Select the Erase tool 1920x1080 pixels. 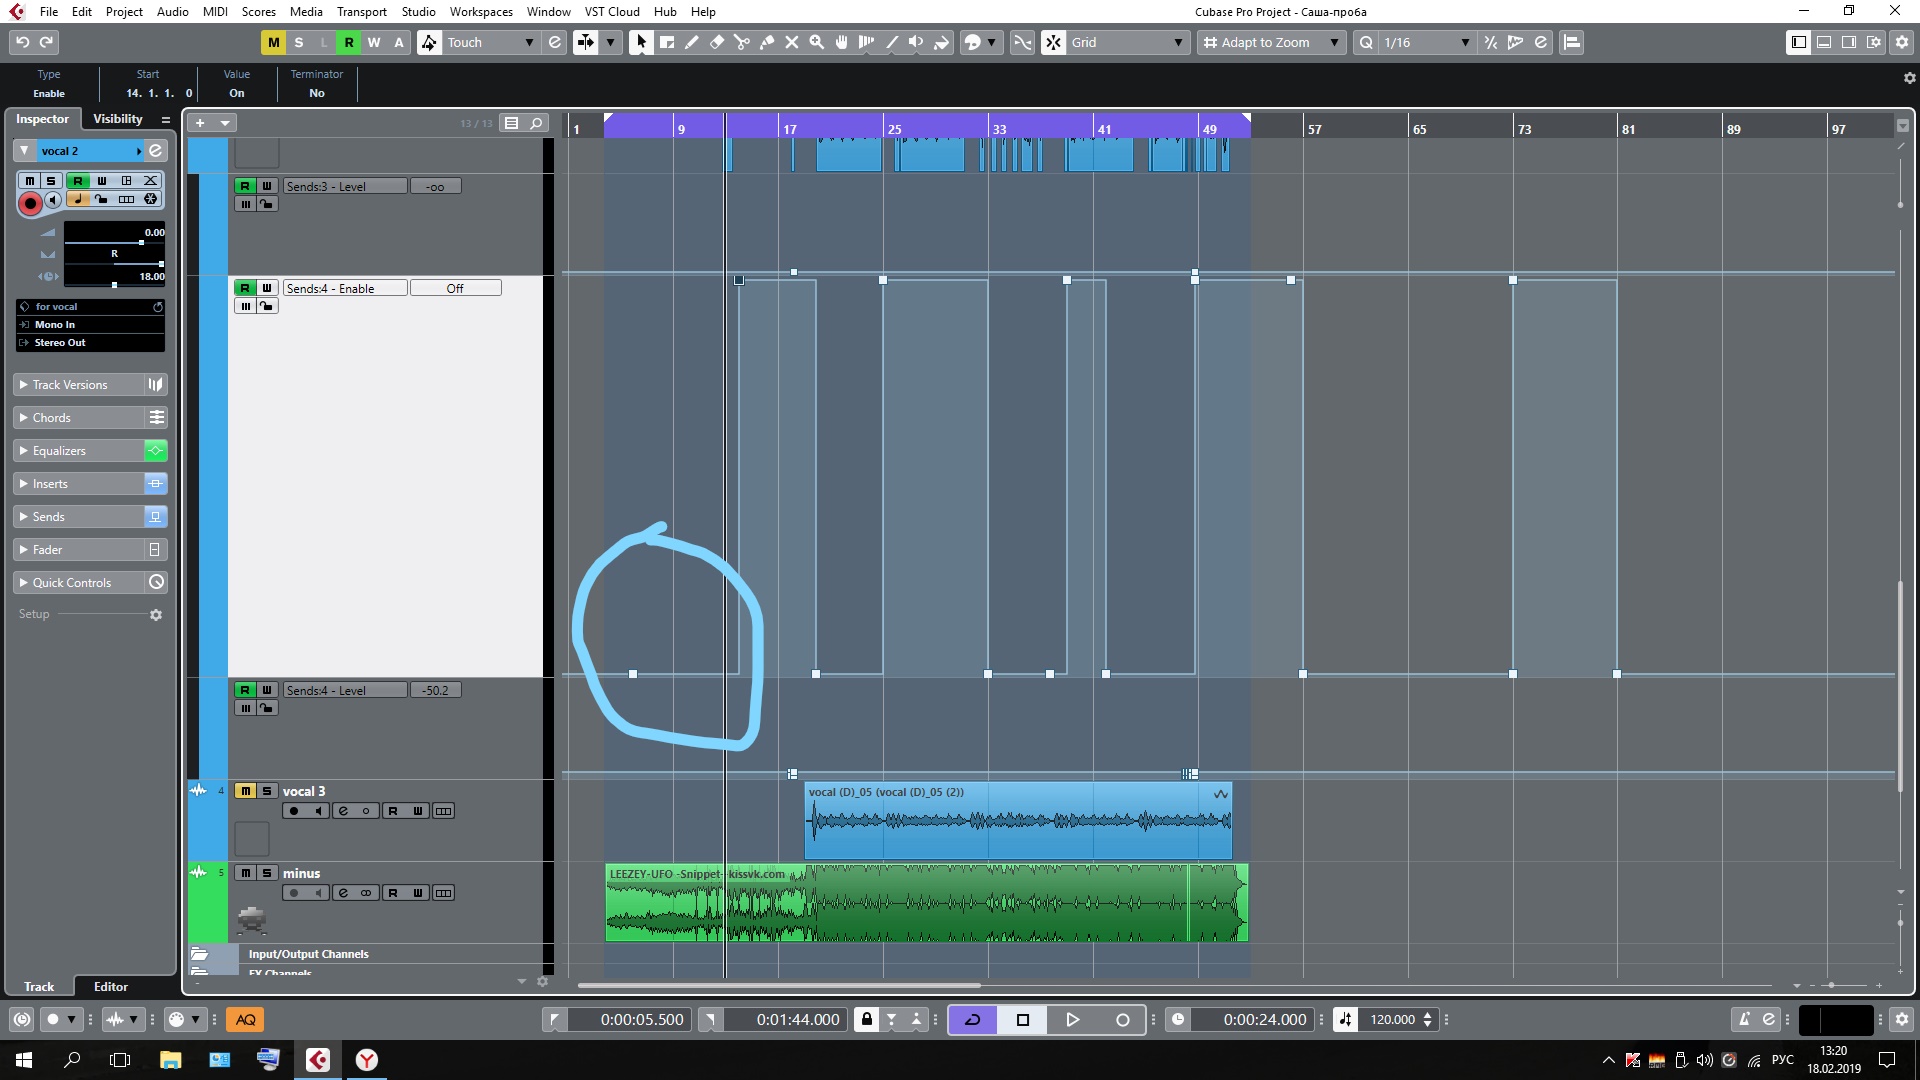click(717, 42)
